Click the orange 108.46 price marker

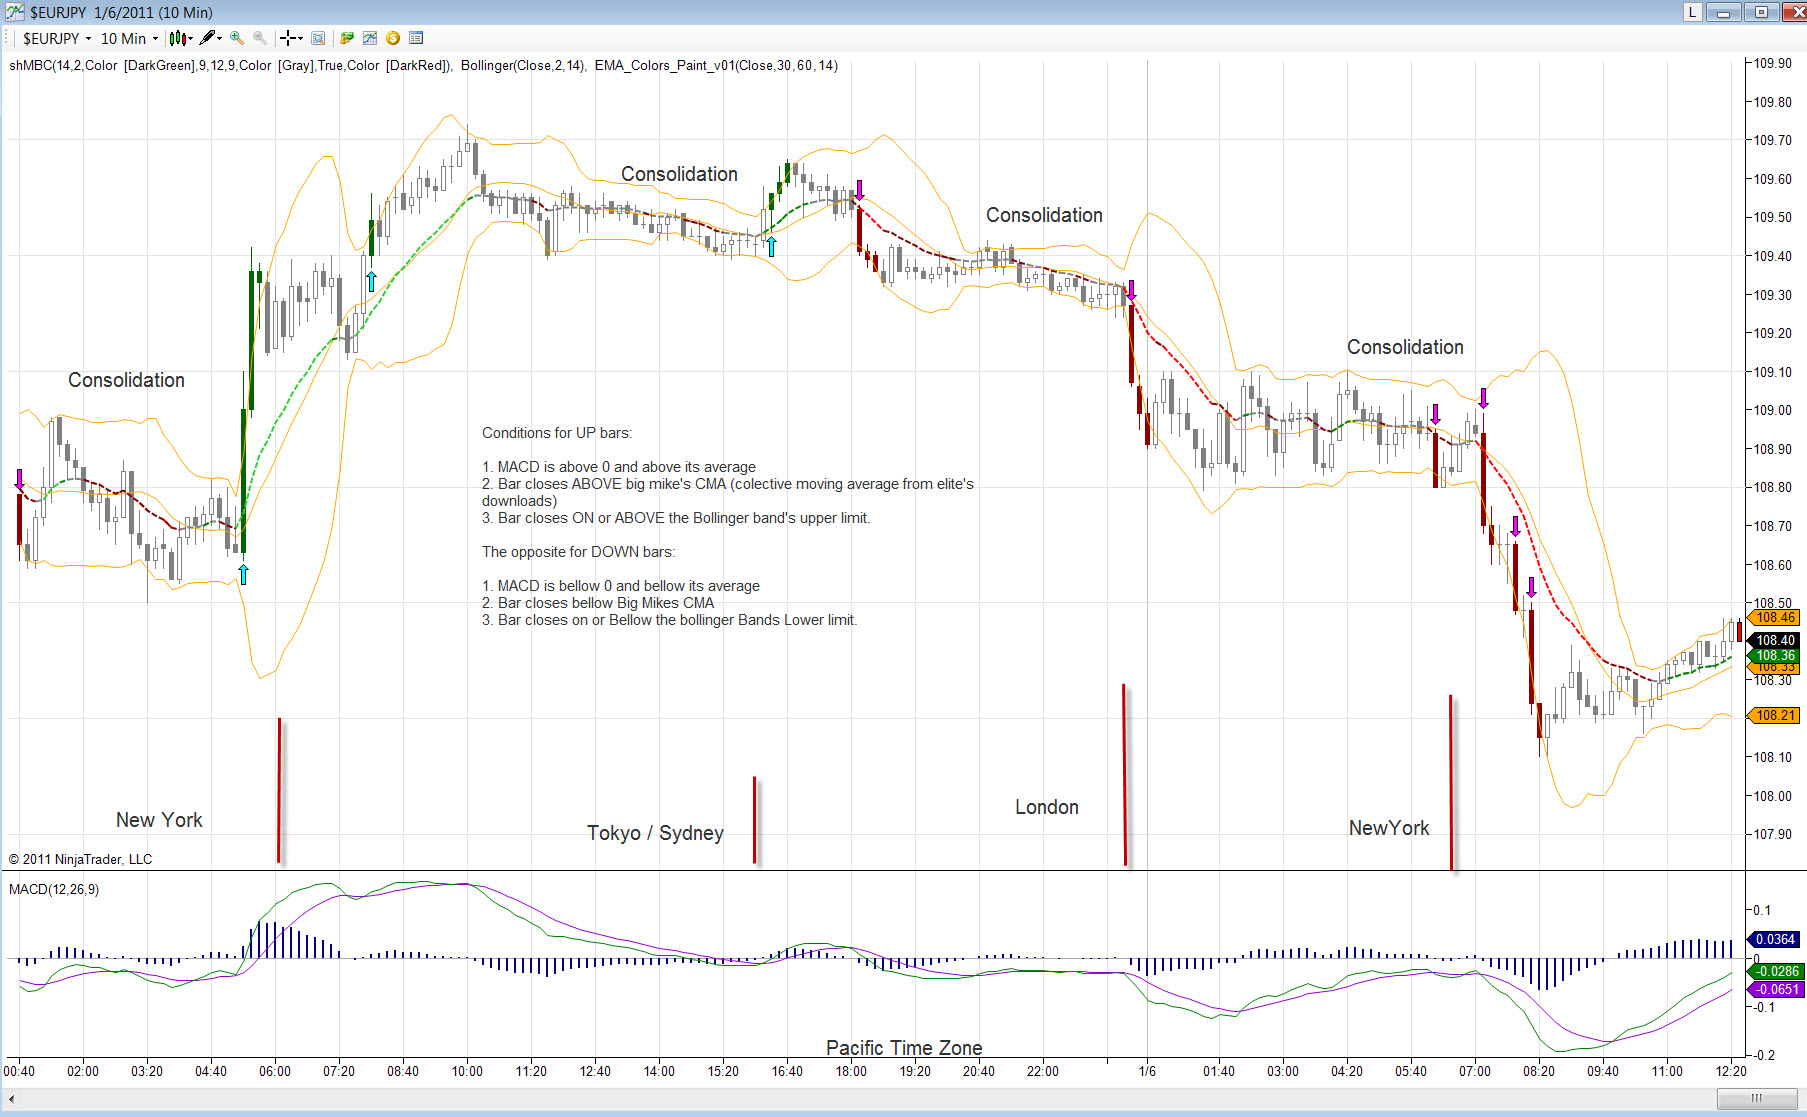[x=1774, y=618]
